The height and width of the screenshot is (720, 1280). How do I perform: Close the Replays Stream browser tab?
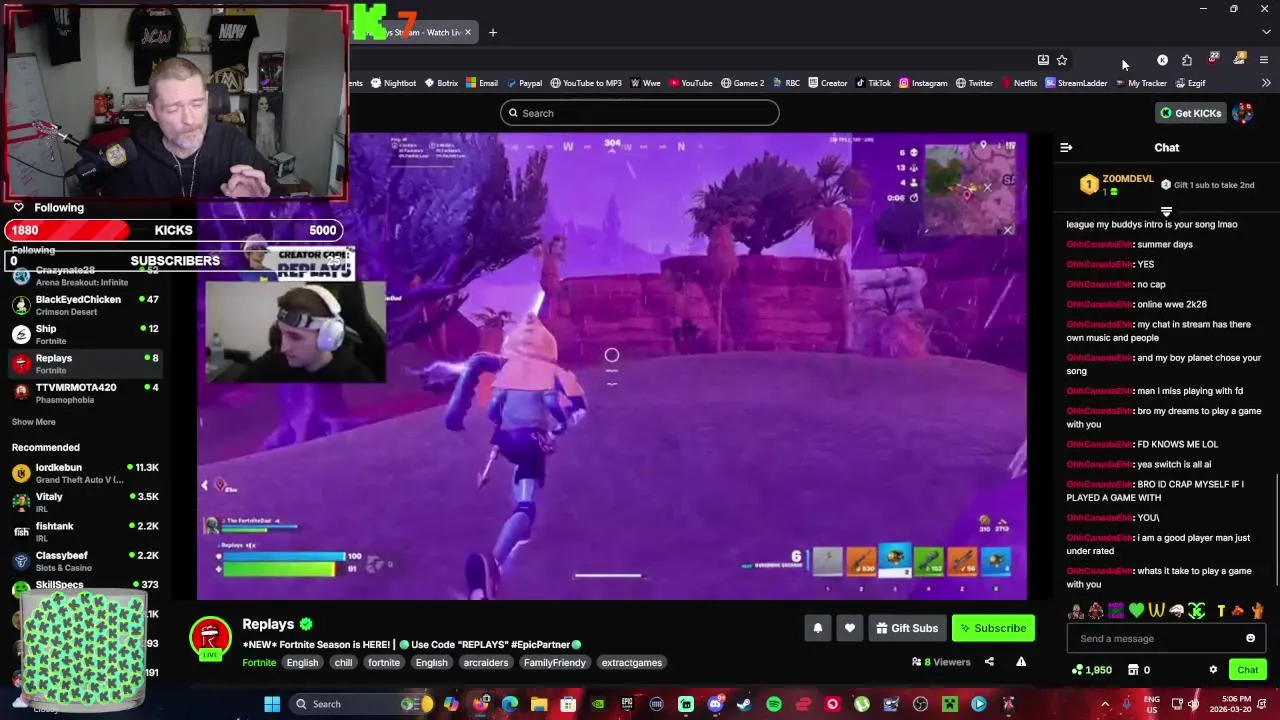467,32
